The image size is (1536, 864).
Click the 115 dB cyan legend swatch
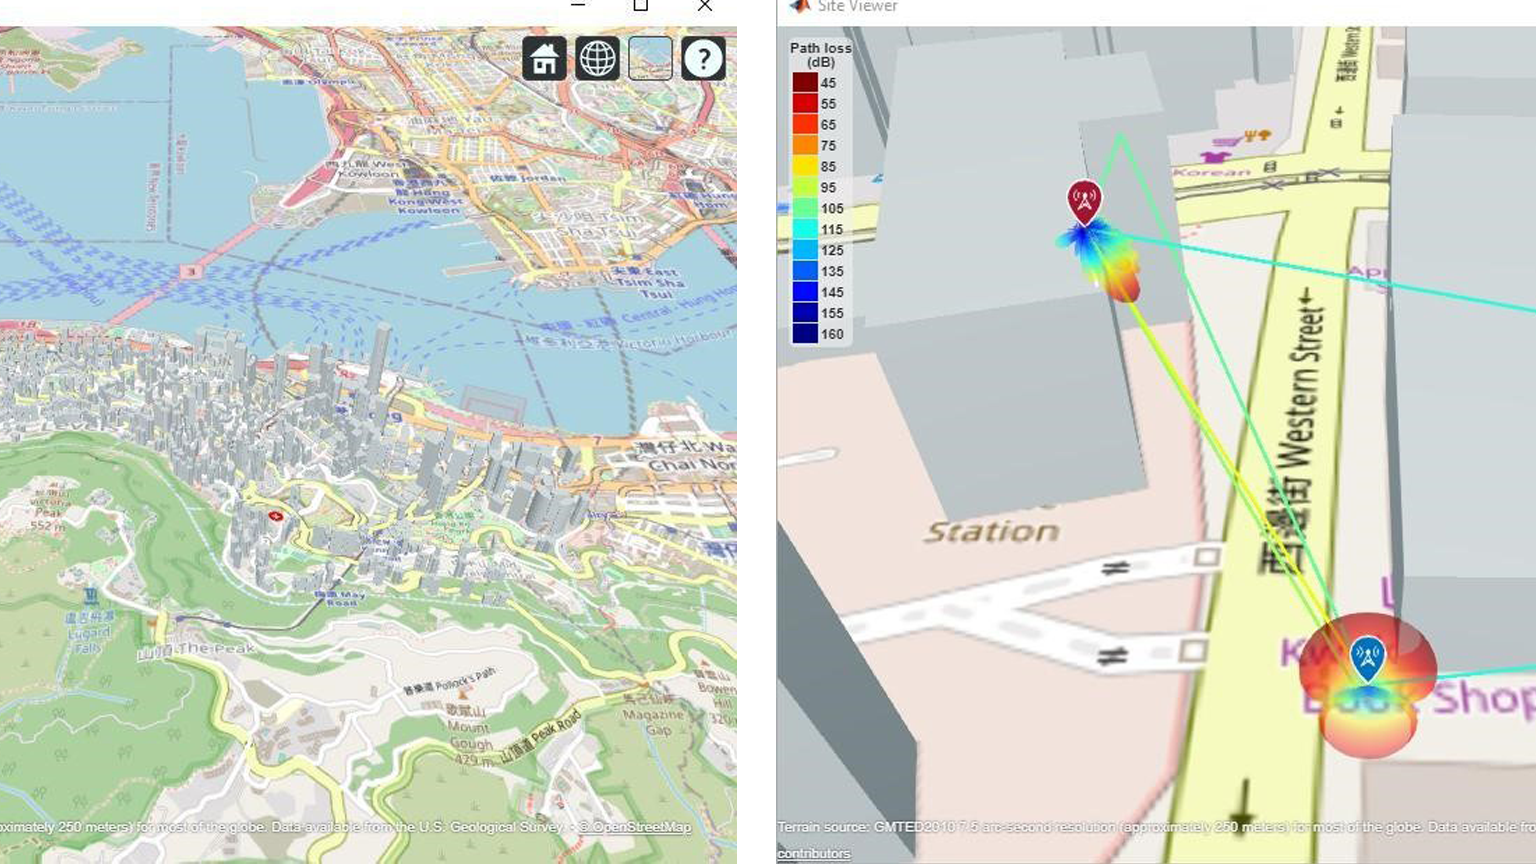pyautogui.click(x=805, y=229)
